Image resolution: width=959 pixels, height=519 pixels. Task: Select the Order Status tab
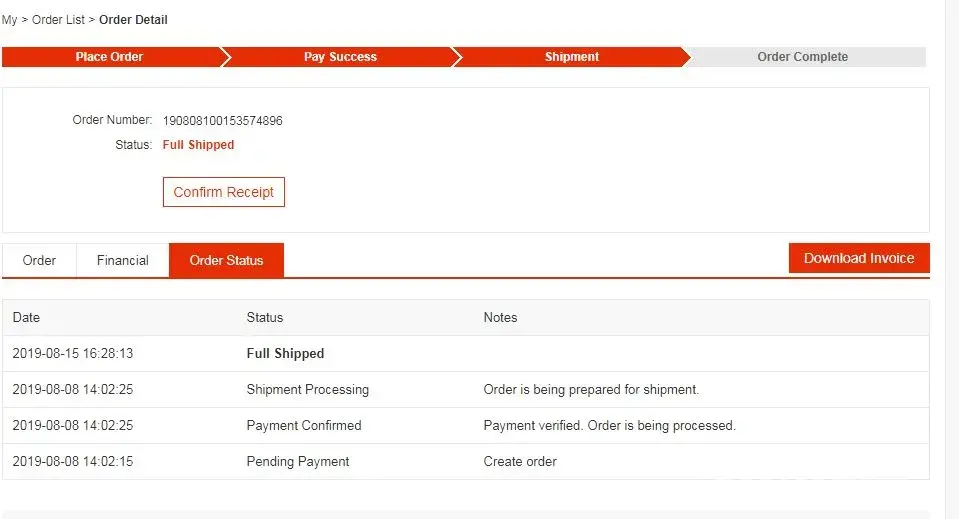point(226,260)
